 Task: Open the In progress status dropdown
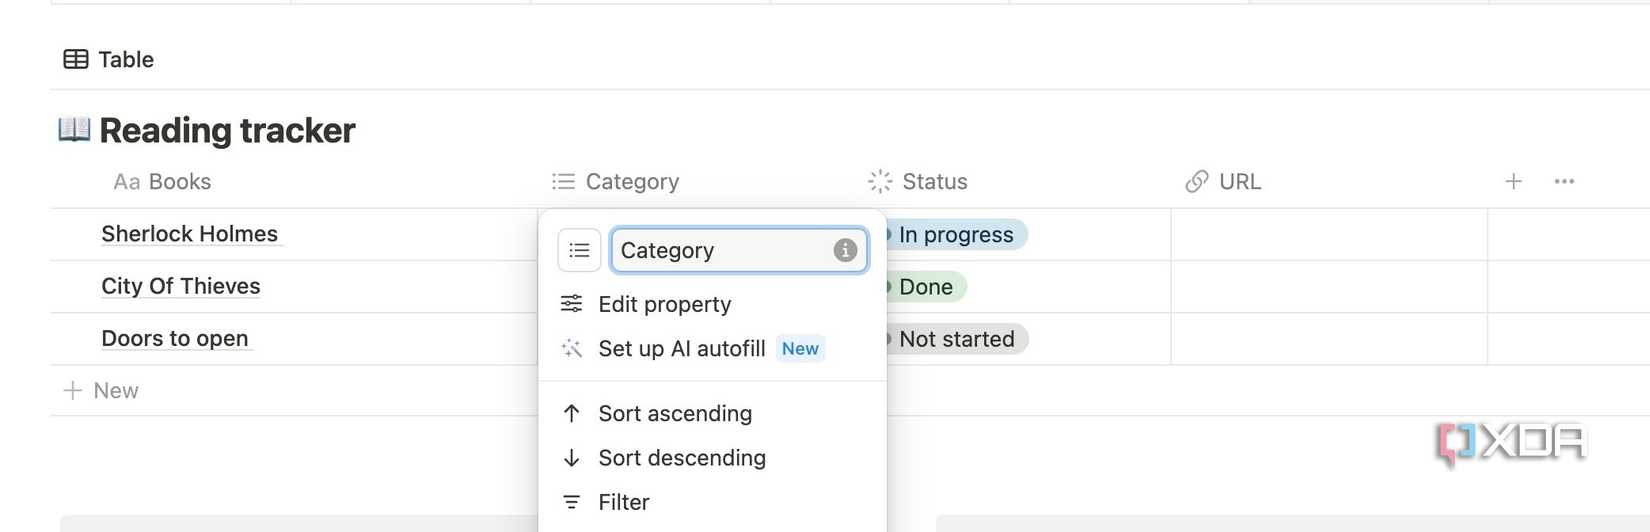point(955,234)
